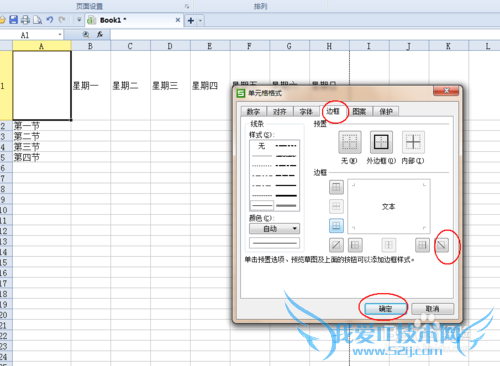
Task: Select row 10 header
Action: point(6,210)
